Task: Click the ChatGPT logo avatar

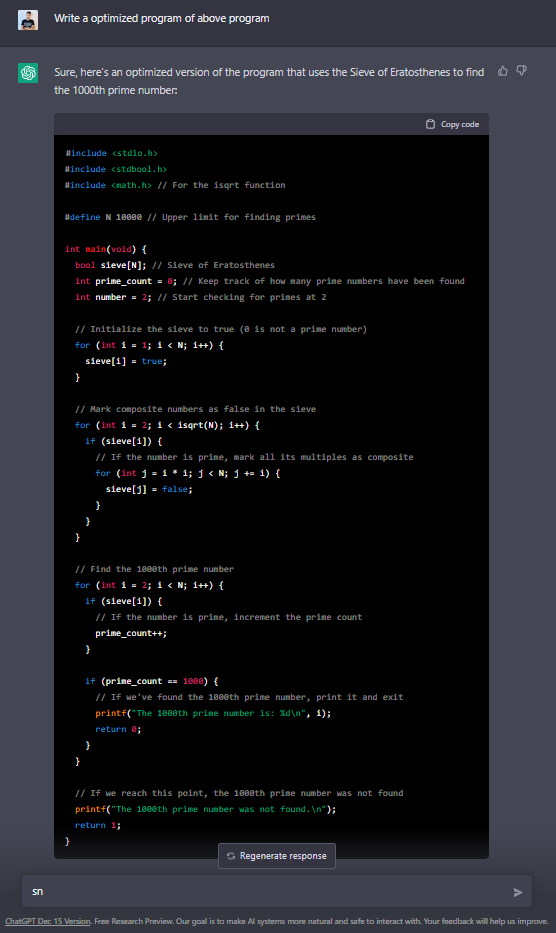Action: point(28,73)
